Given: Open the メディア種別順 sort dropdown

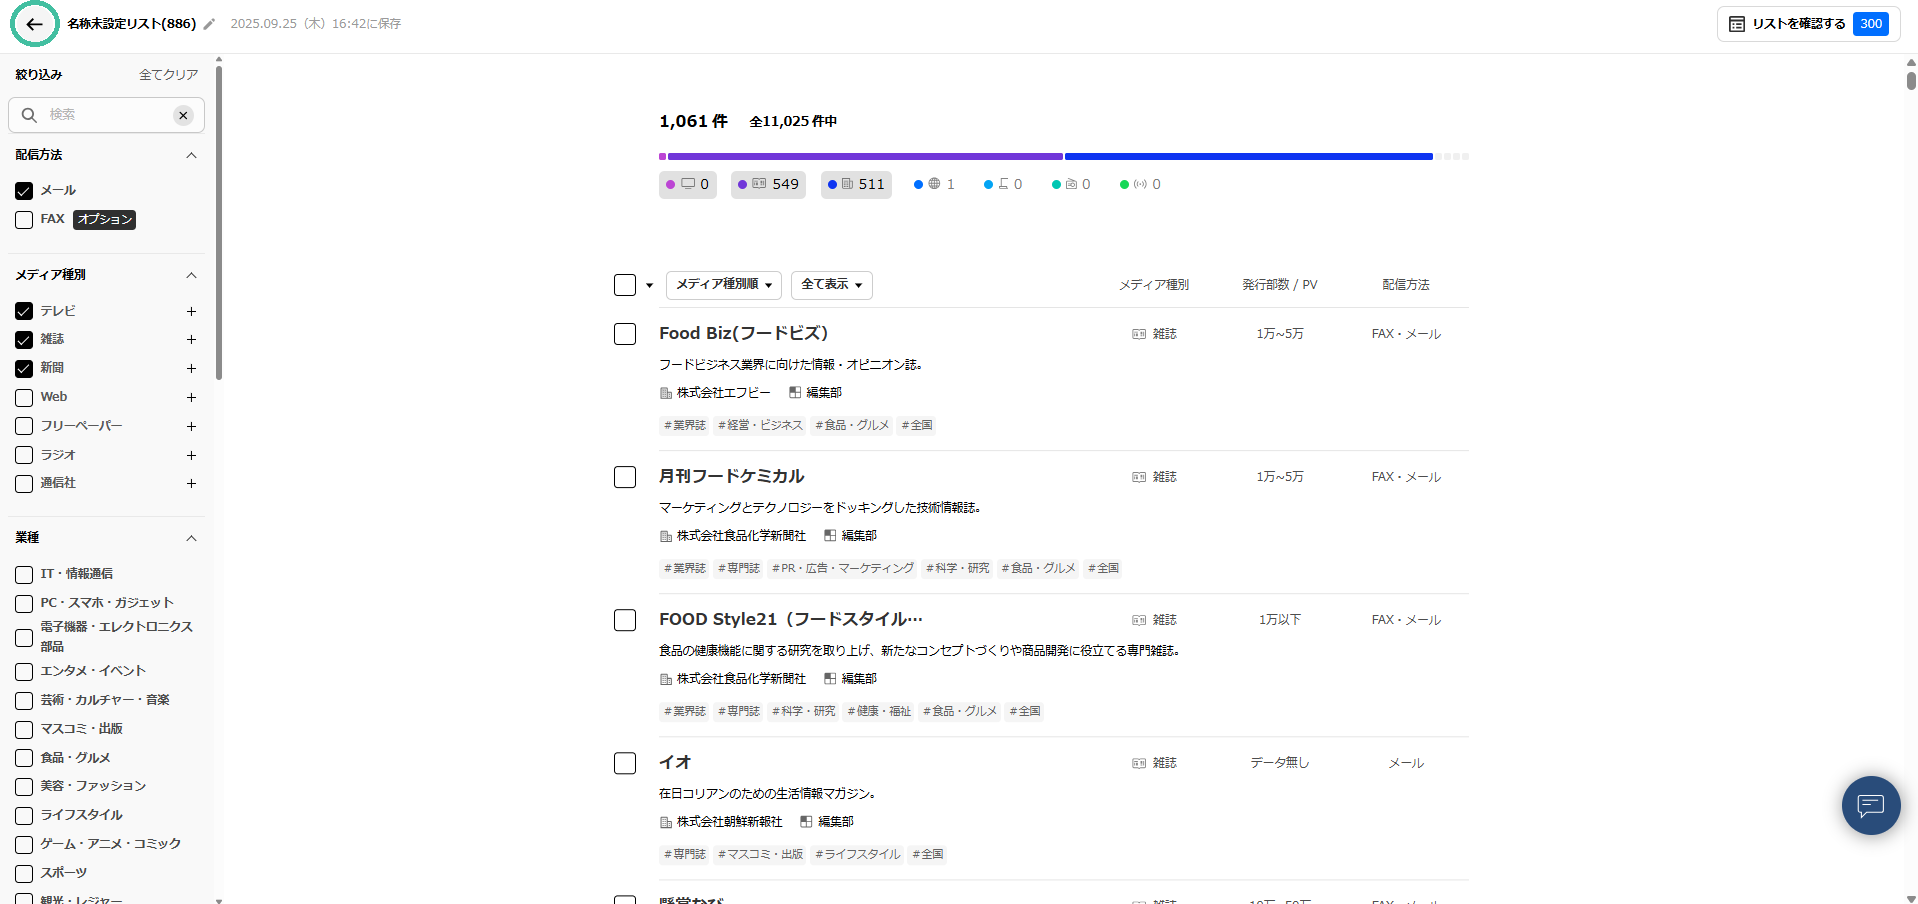Looking at the screenshot, I should pyautogui.click(x=723, y=285).
